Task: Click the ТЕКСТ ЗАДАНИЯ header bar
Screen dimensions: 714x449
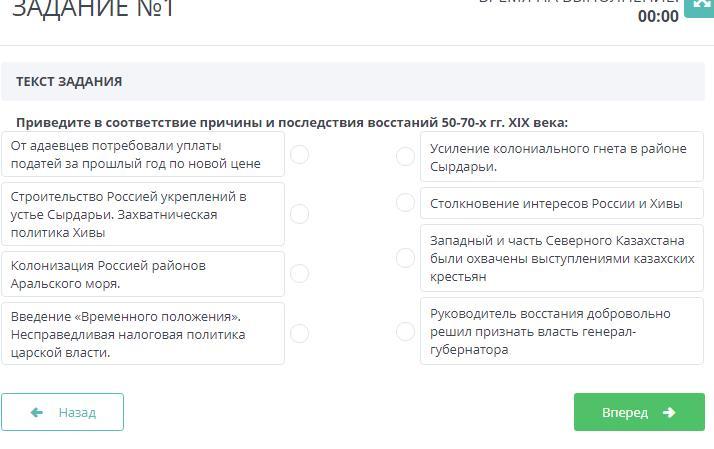Action: [353, 82]
